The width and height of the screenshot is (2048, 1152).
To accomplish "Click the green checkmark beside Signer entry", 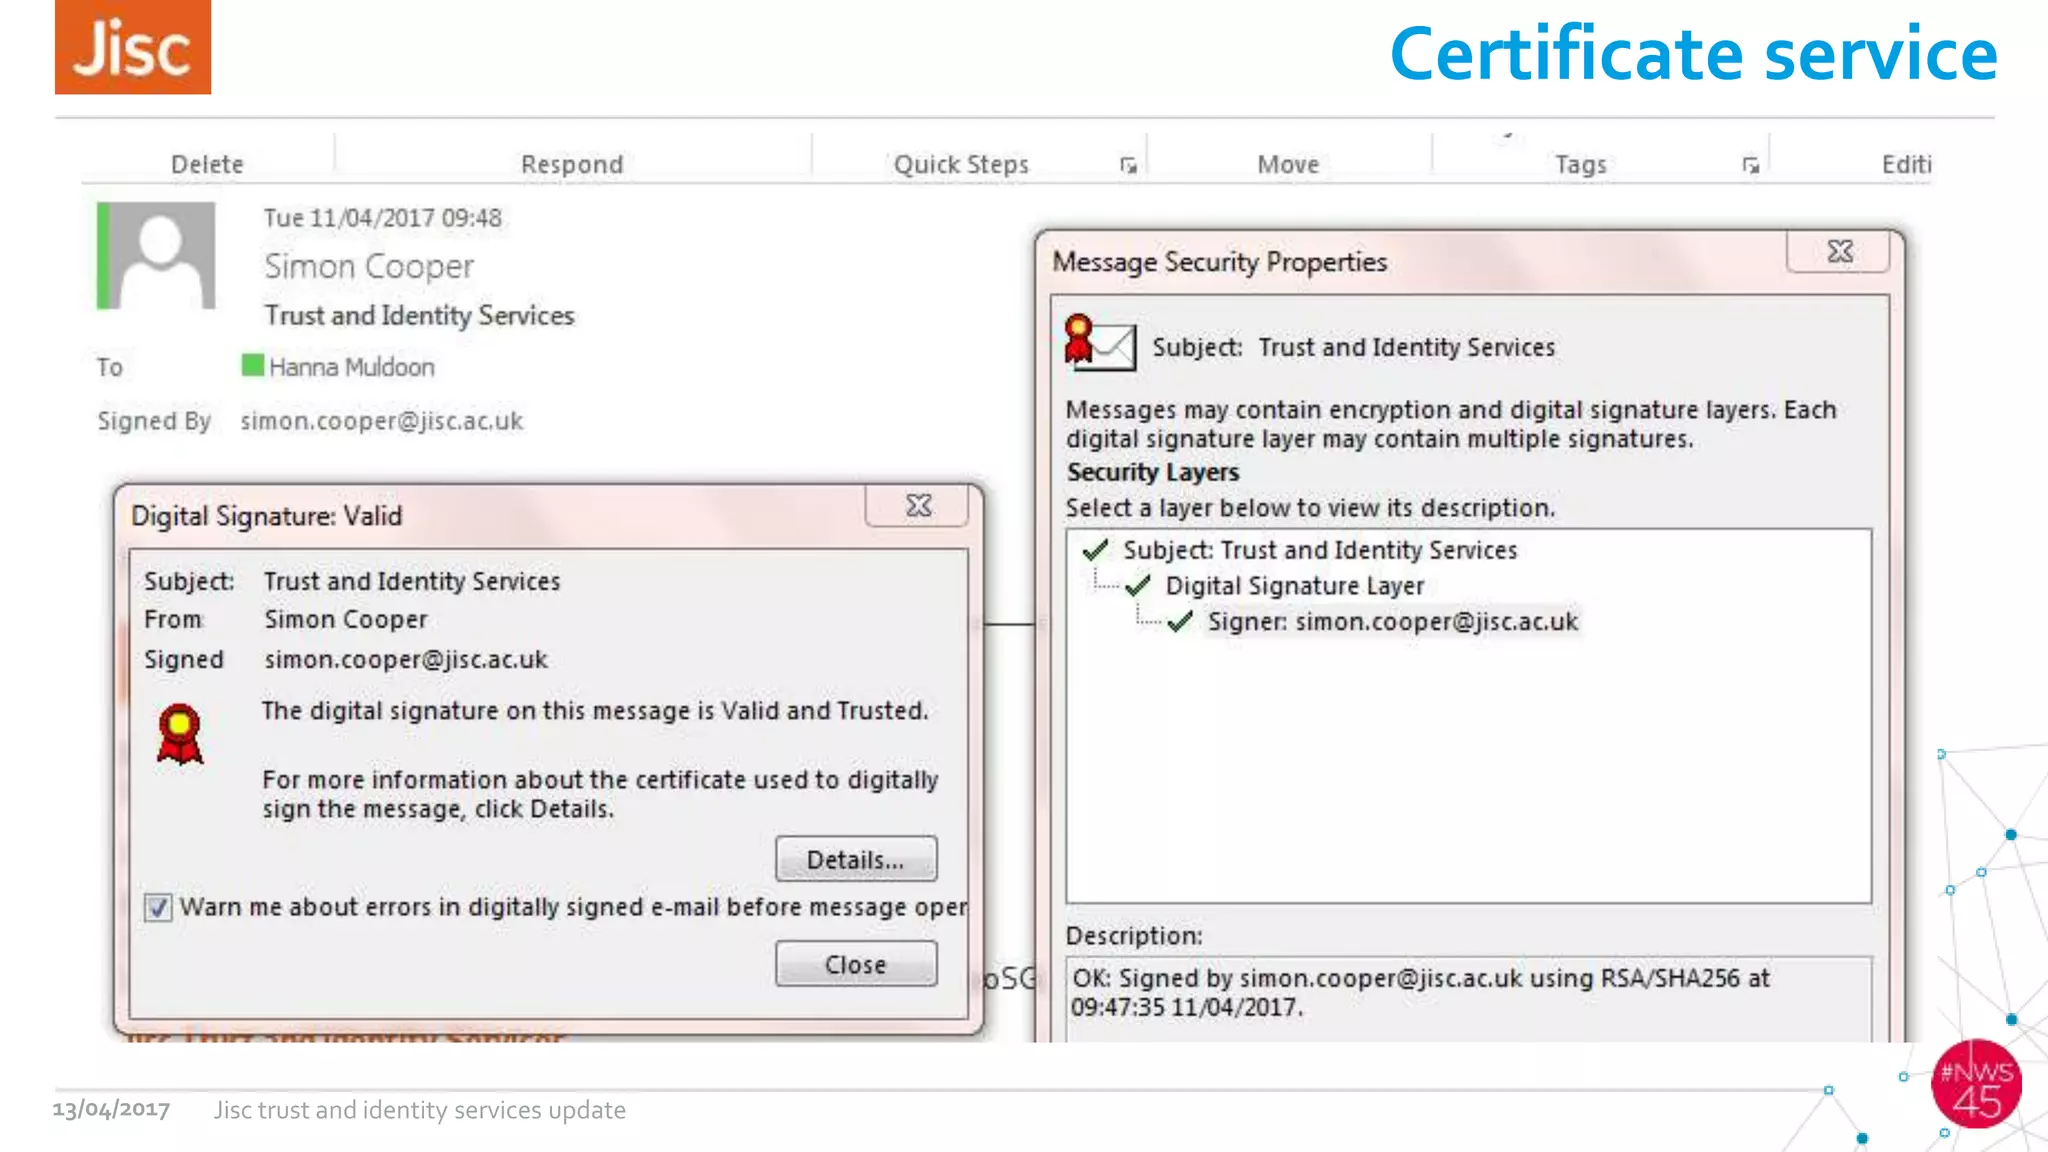I will coord(1181,622).
